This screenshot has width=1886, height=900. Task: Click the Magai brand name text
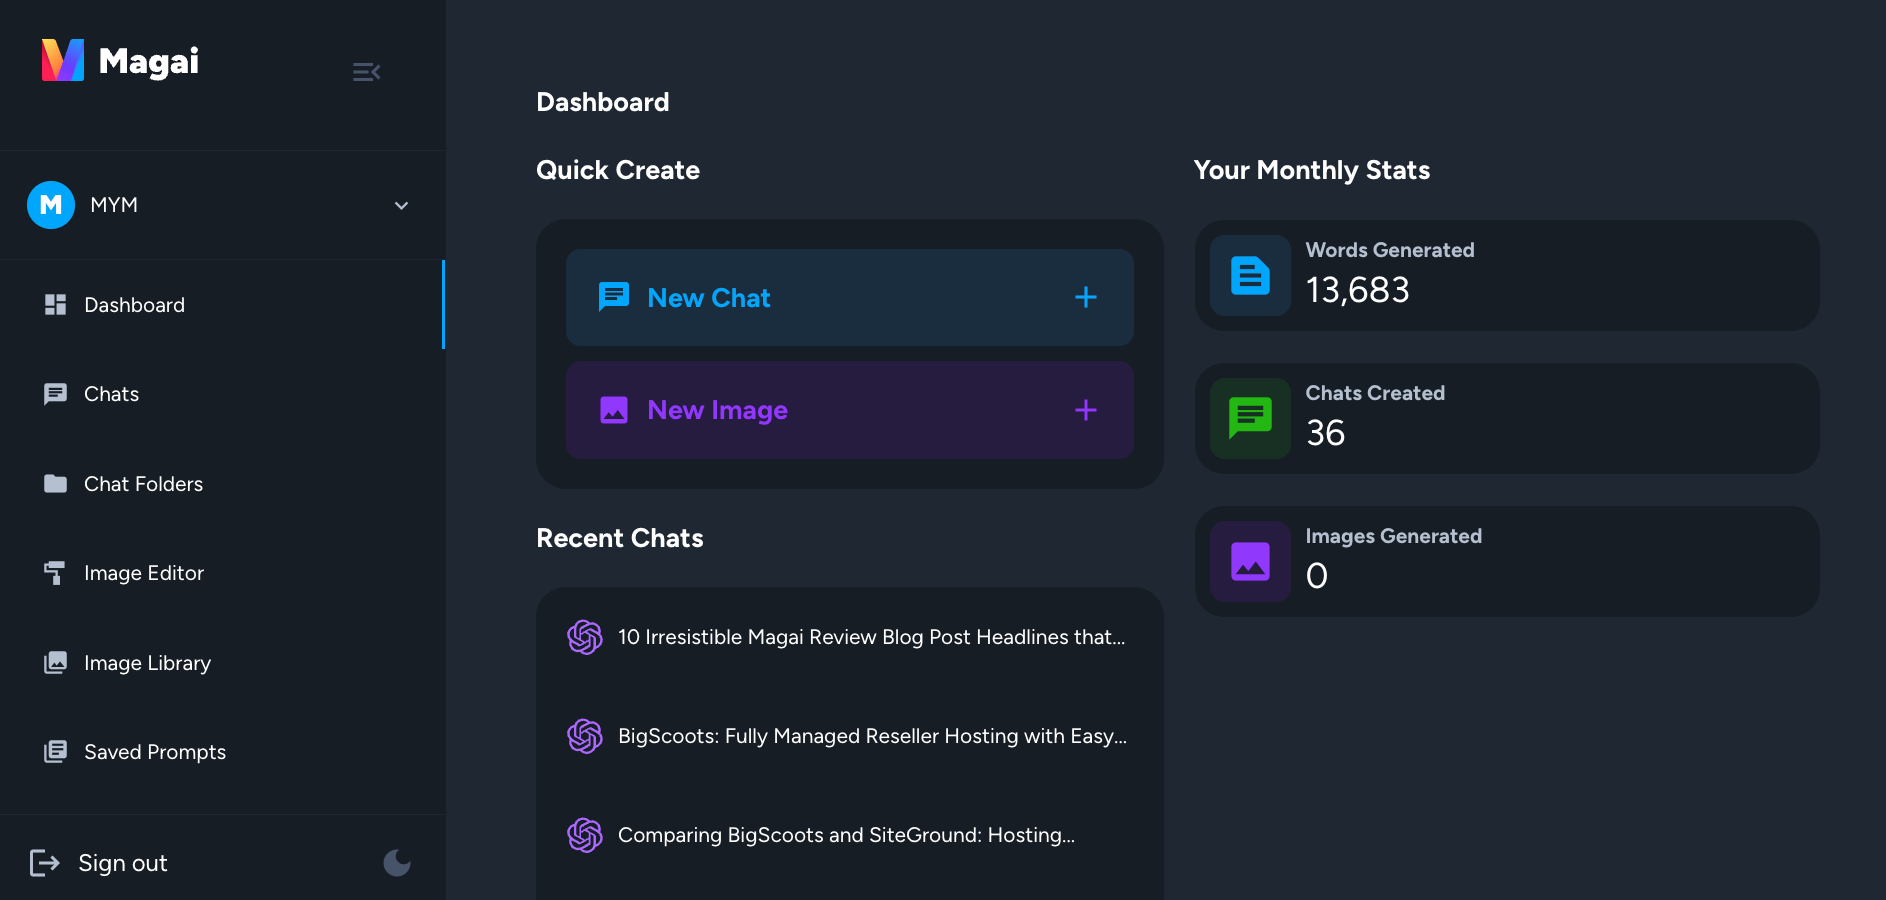(x=149, y=61)
